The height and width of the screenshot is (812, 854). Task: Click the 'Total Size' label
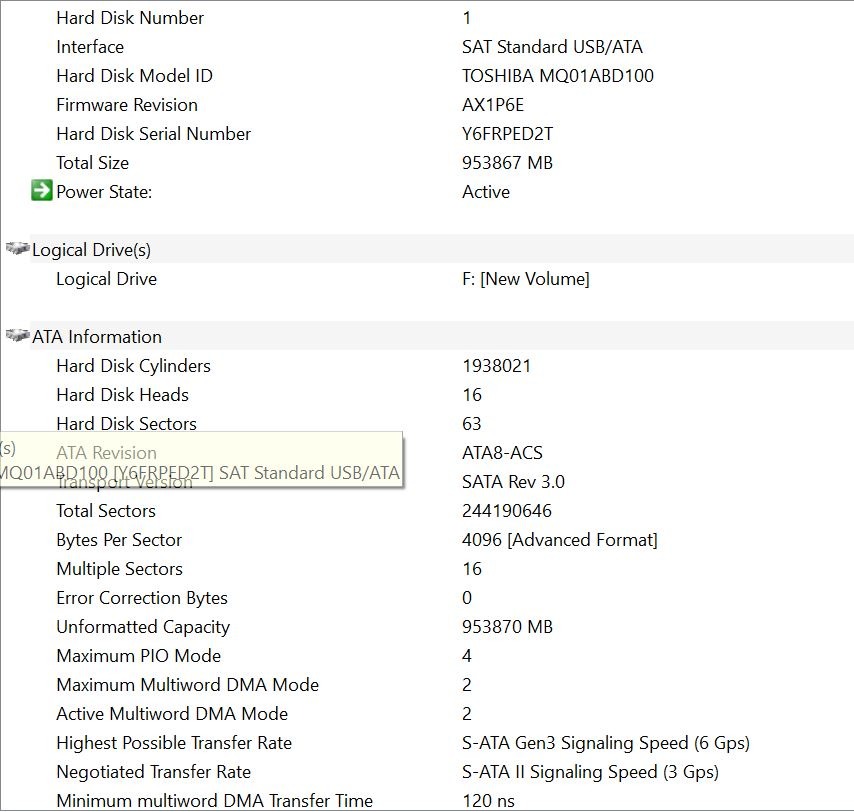93,163
